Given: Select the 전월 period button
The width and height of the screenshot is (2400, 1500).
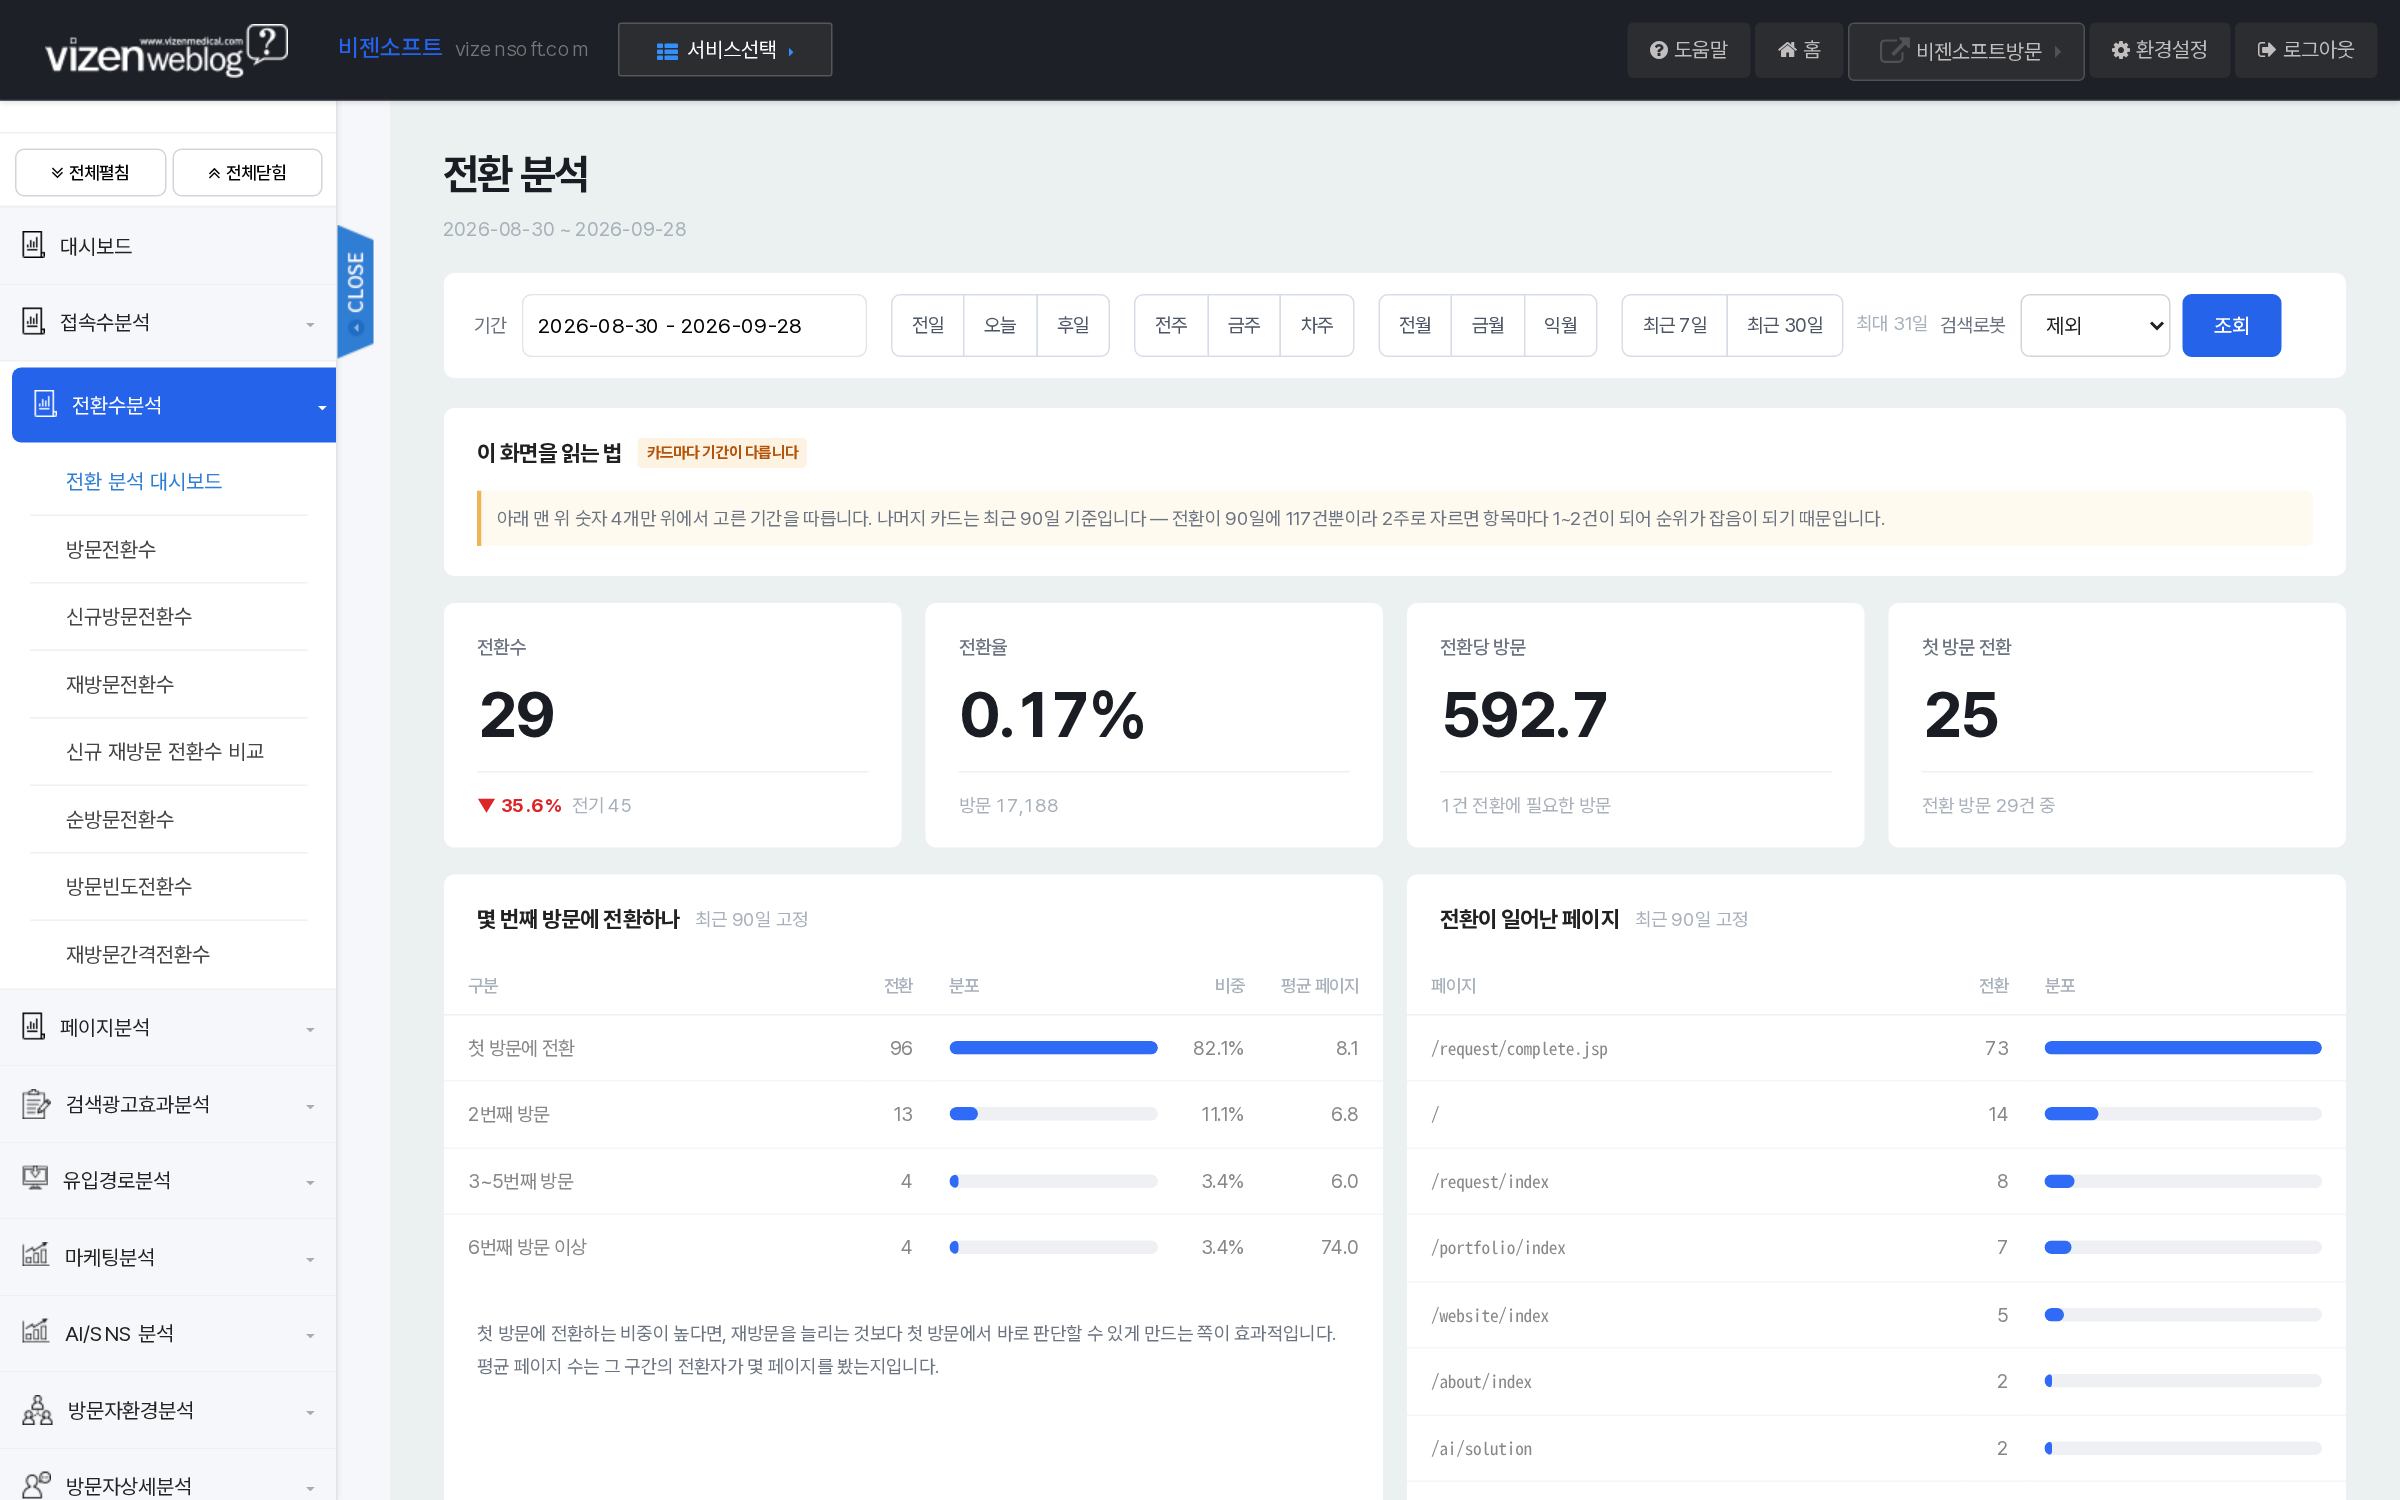Looking at the screenshot, I should click(x=1415, y=325).
